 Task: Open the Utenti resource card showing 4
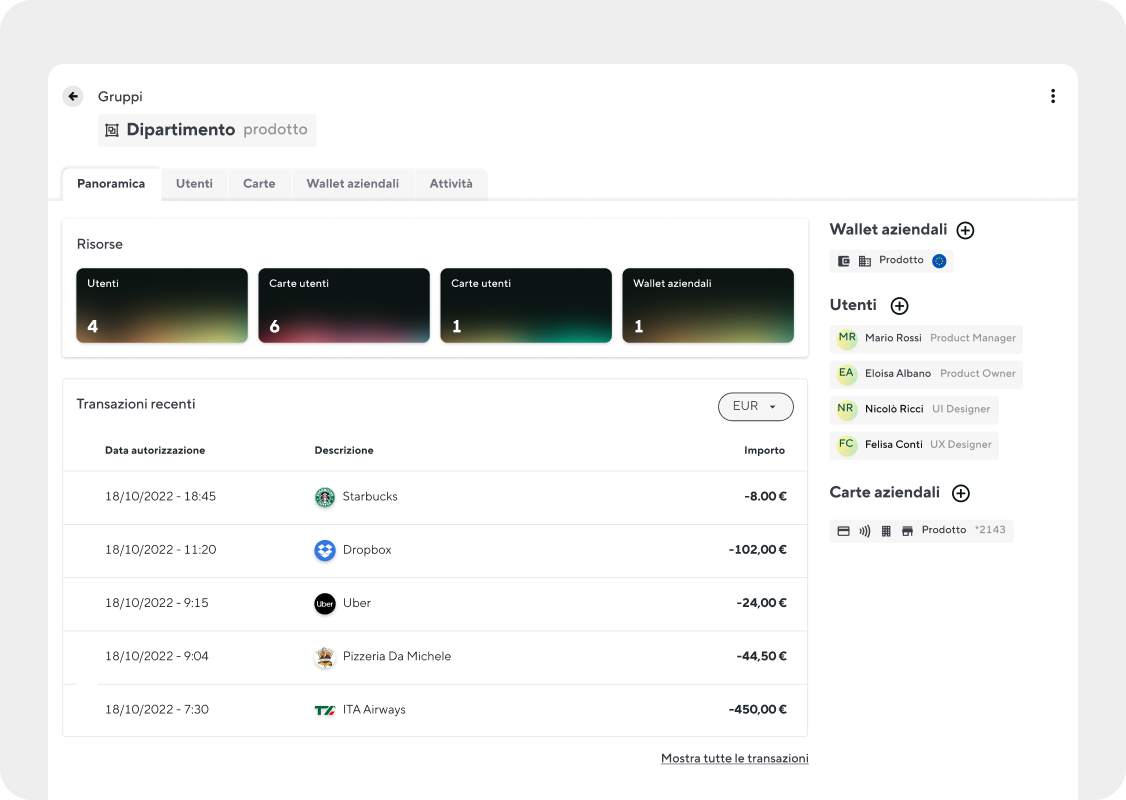coord(162,305)
